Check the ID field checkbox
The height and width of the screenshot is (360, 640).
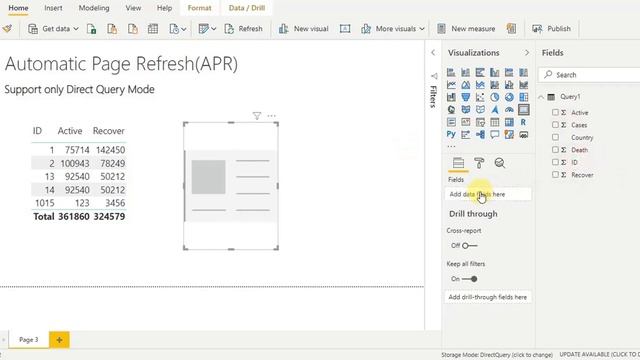click(555, 162)
